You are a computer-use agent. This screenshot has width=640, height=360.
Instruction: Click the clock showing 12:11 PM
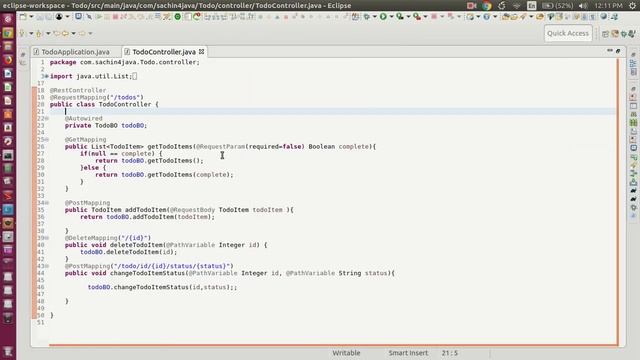pyautogui.click(x=608, y=6)
